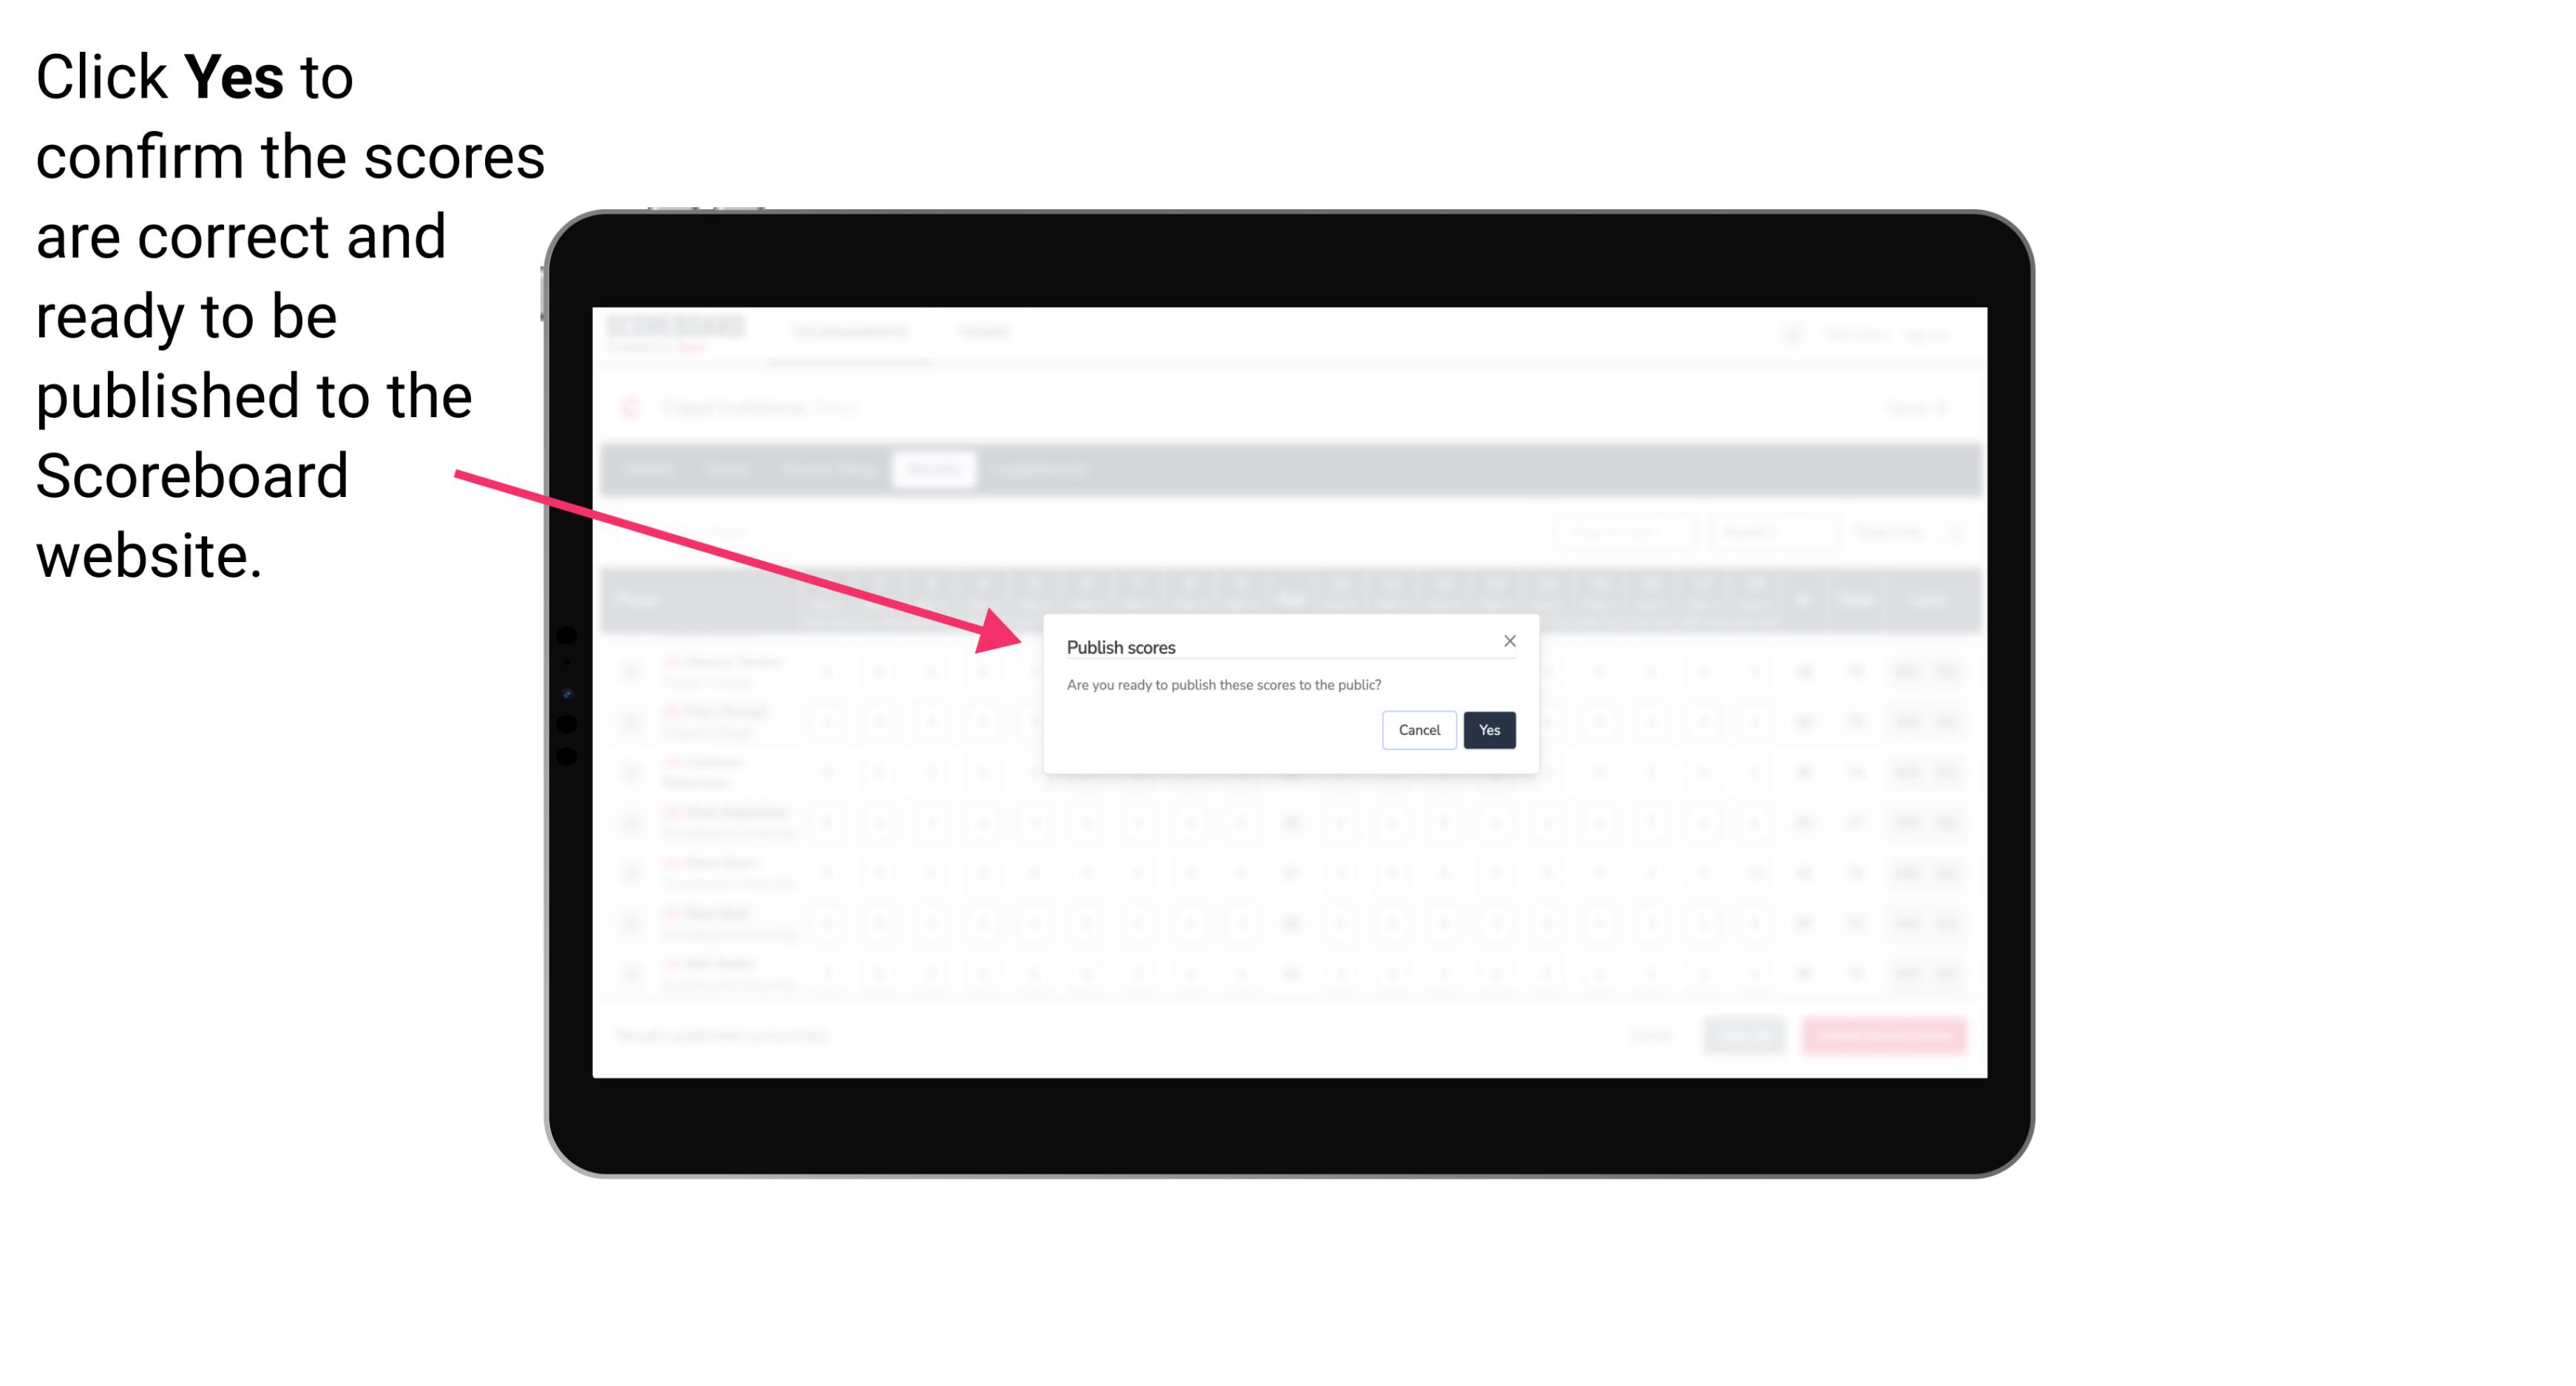Click the Publish Scores icon button

(1486, 729)
